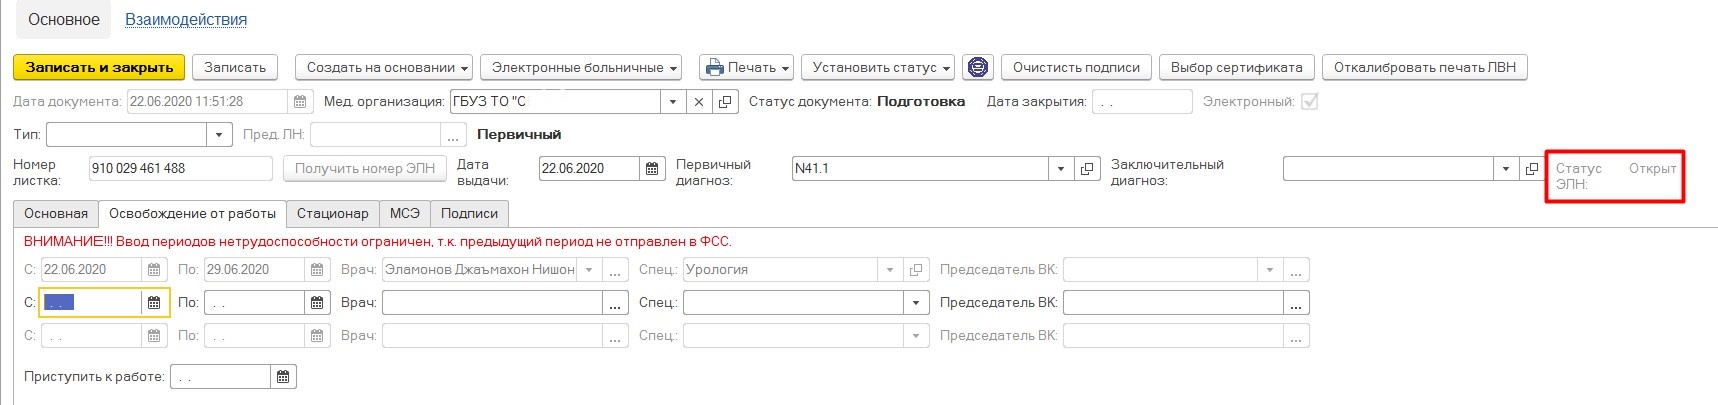Open calendar for Приступить к работе
1718x405 pixels.
pos(283,377)
